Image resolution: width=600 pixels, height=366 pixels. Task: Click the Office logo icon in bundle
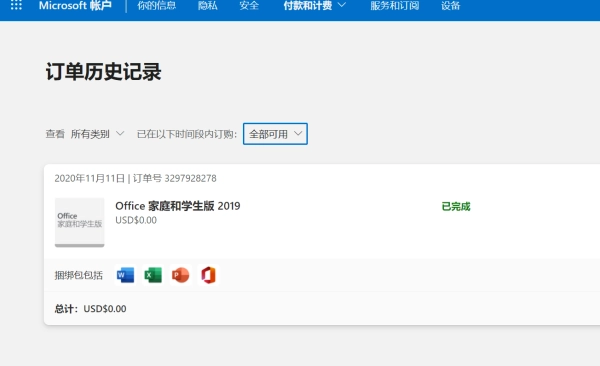tap(208, 275)
